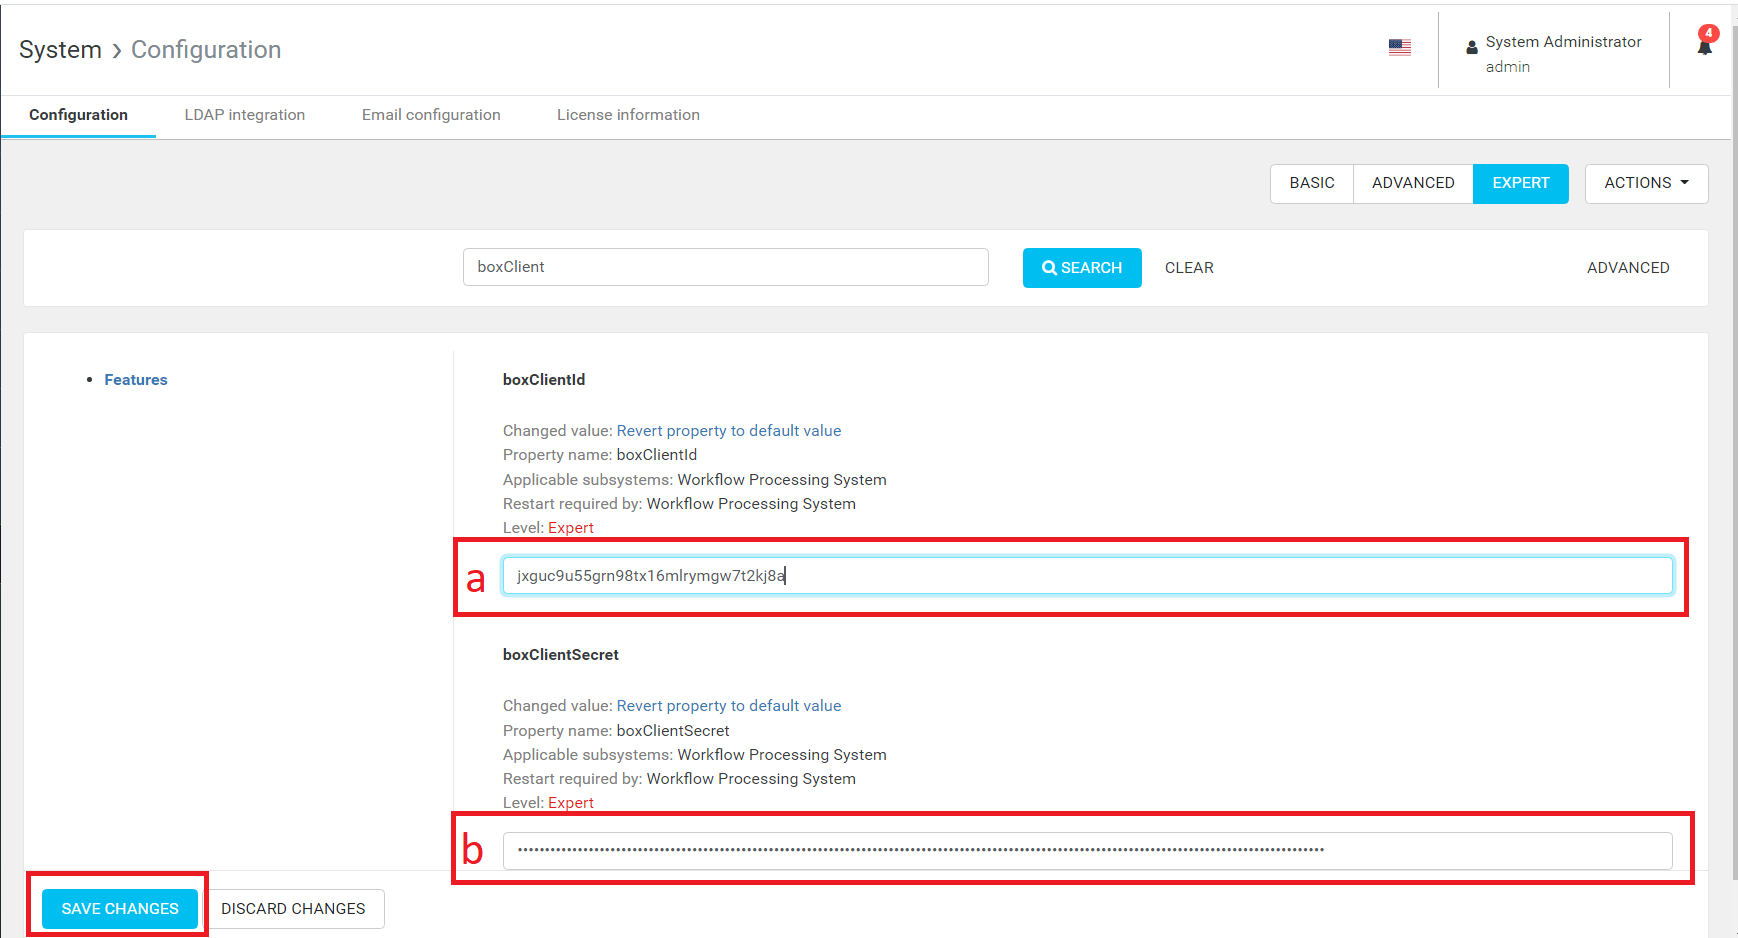Open the ACTIONS dropdown menu
1738x938 pixels.
pos(1646,183)
